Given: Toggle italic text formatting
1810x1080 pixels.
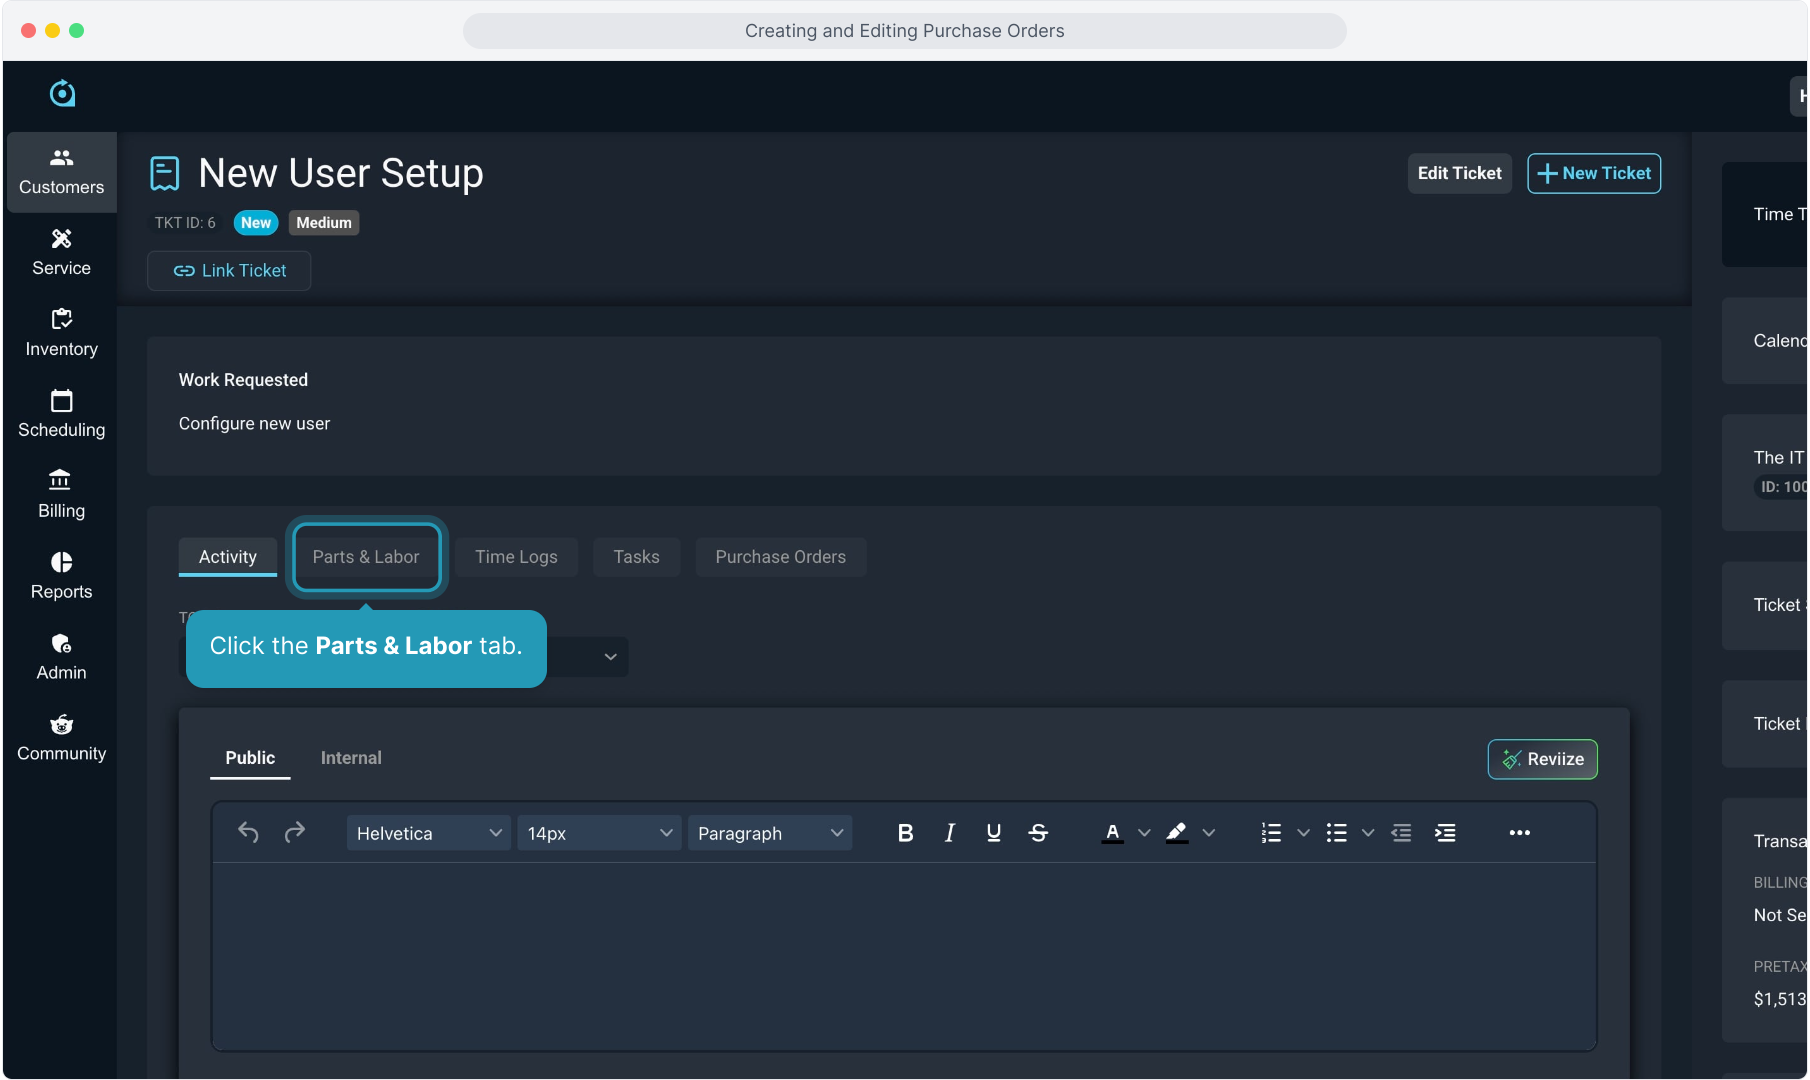Looking at the screenshot, I should [x=949, y=833].
